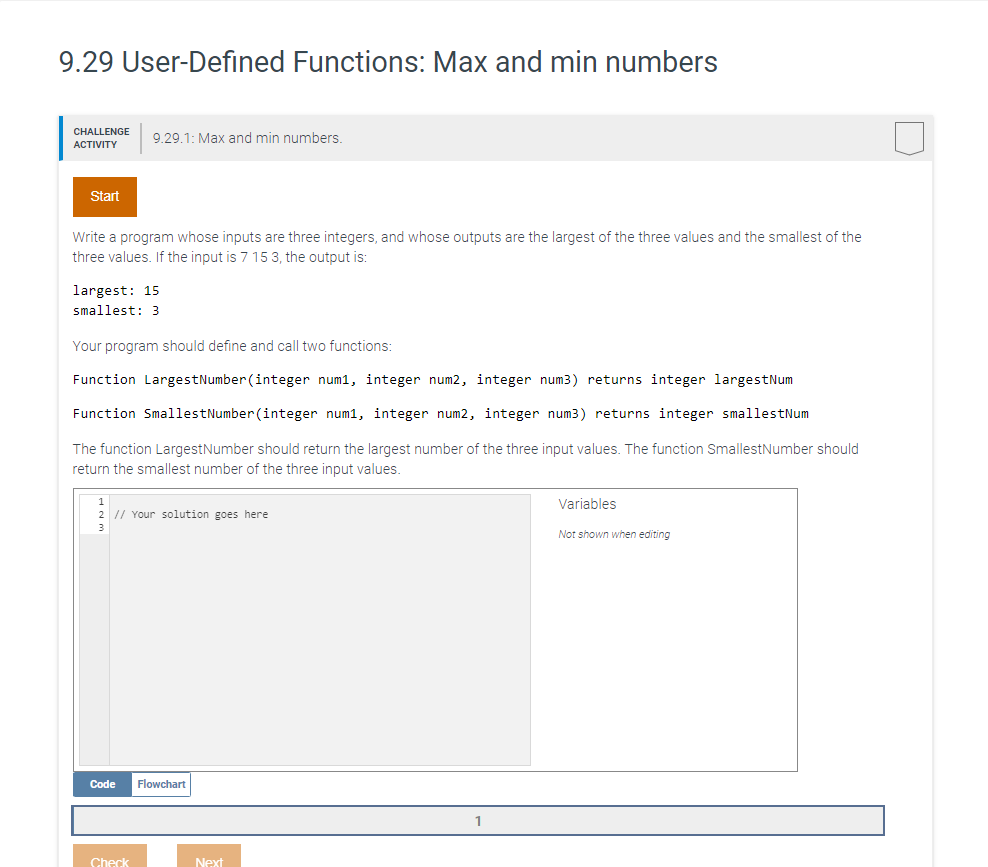The width and height of the screenshot is (988, 867).
Task: Click the LargestNumber function signature text
Action: (x=433, y=380)
